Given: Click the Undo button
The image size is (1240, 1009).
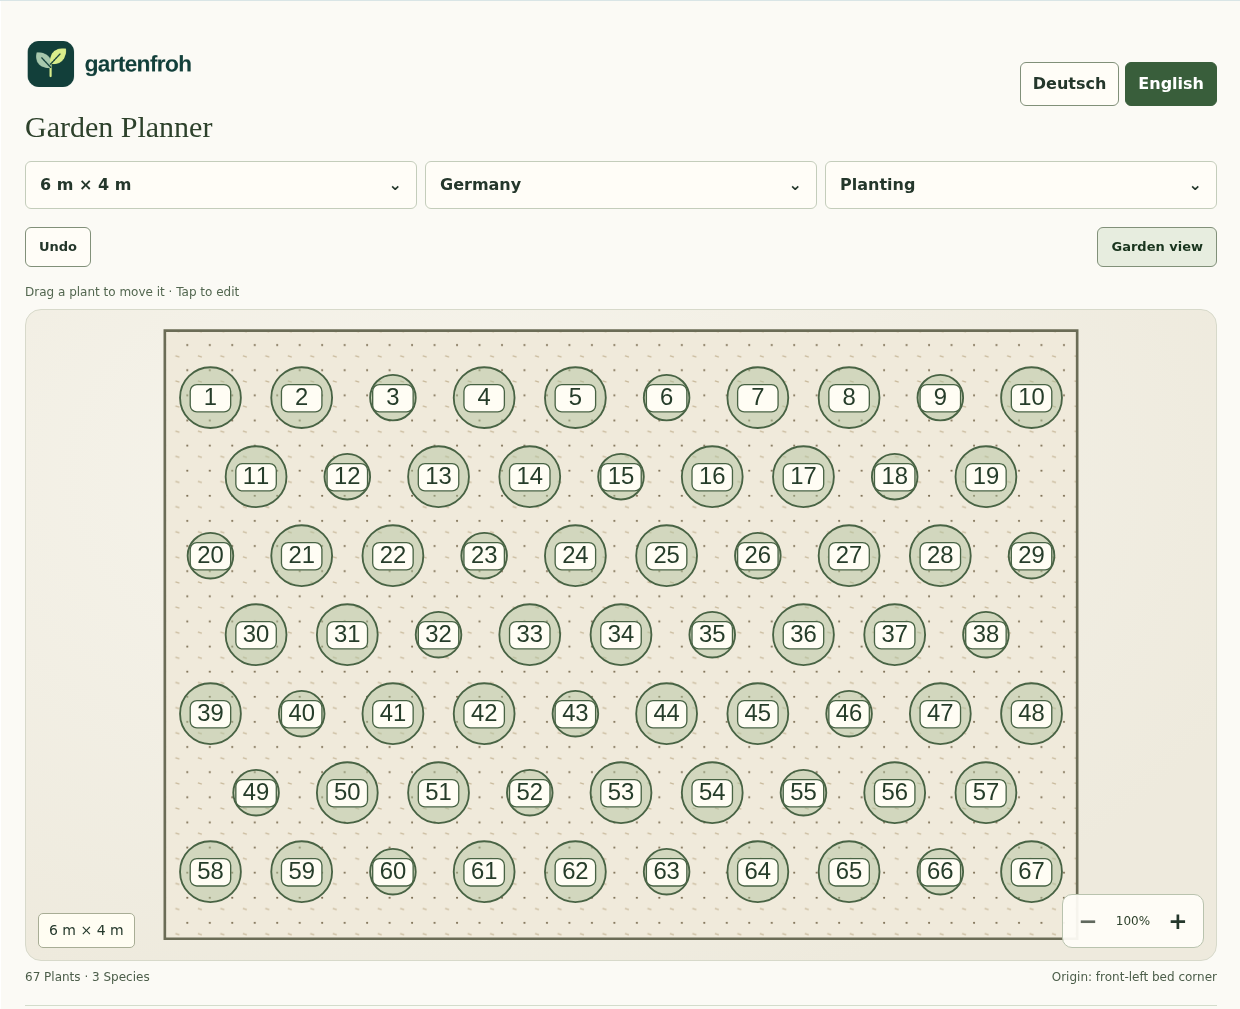Looking at the screenshot, I should pyautogui.click(x=58, y=247).
